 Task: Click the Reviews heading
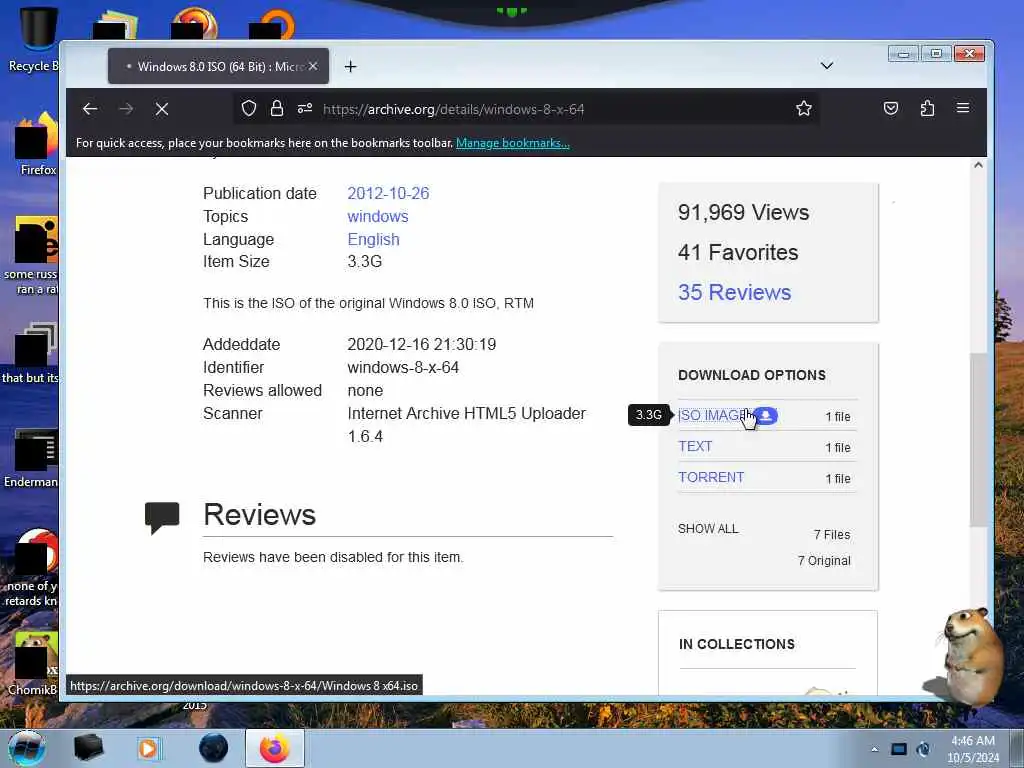(x=259, y=515)
